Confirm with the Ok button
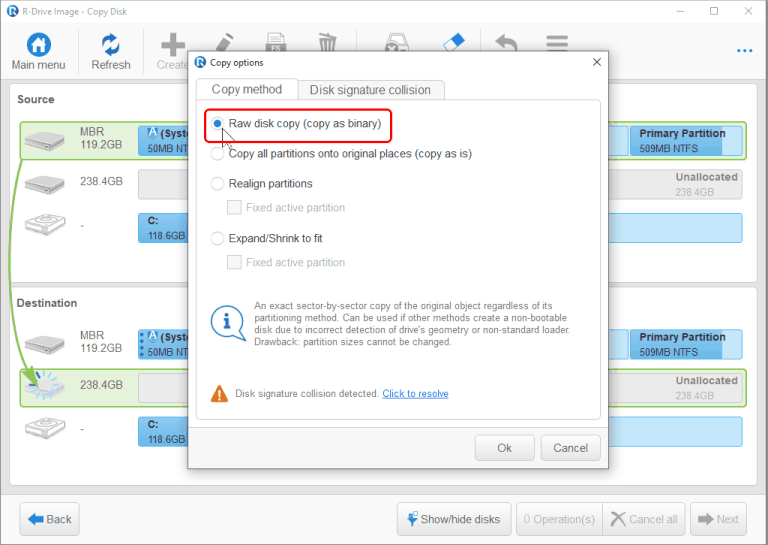The image size is (768, 545). point(504,448)
